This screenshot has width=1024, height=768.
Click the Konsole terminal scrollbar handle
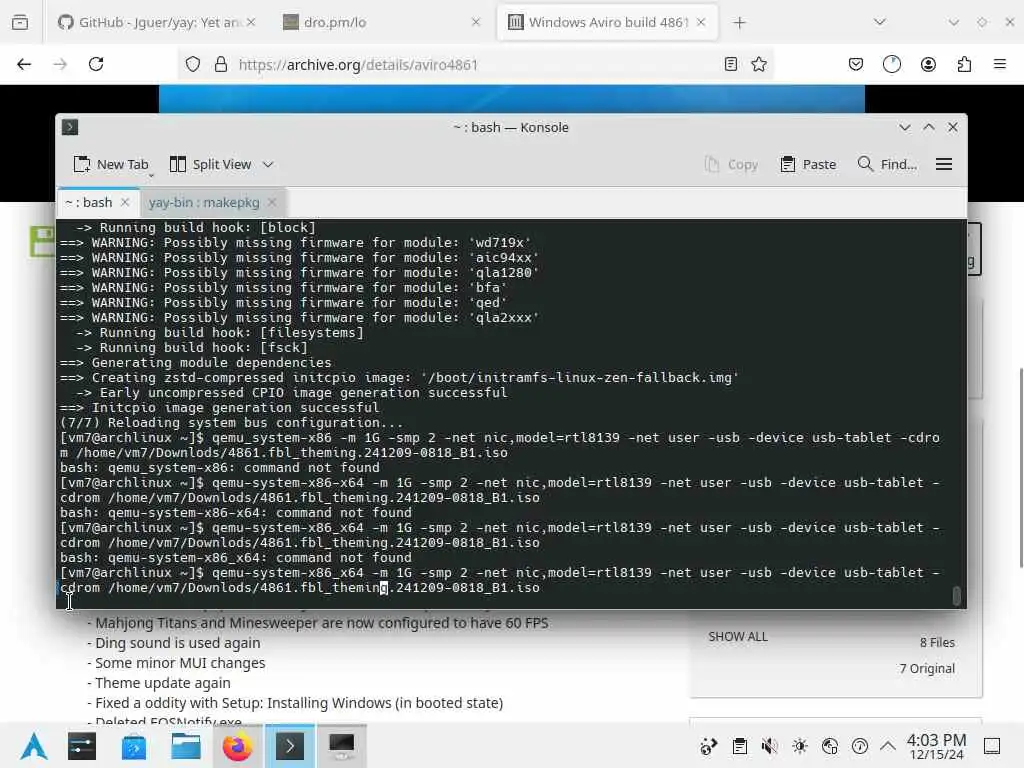(957, 596)
